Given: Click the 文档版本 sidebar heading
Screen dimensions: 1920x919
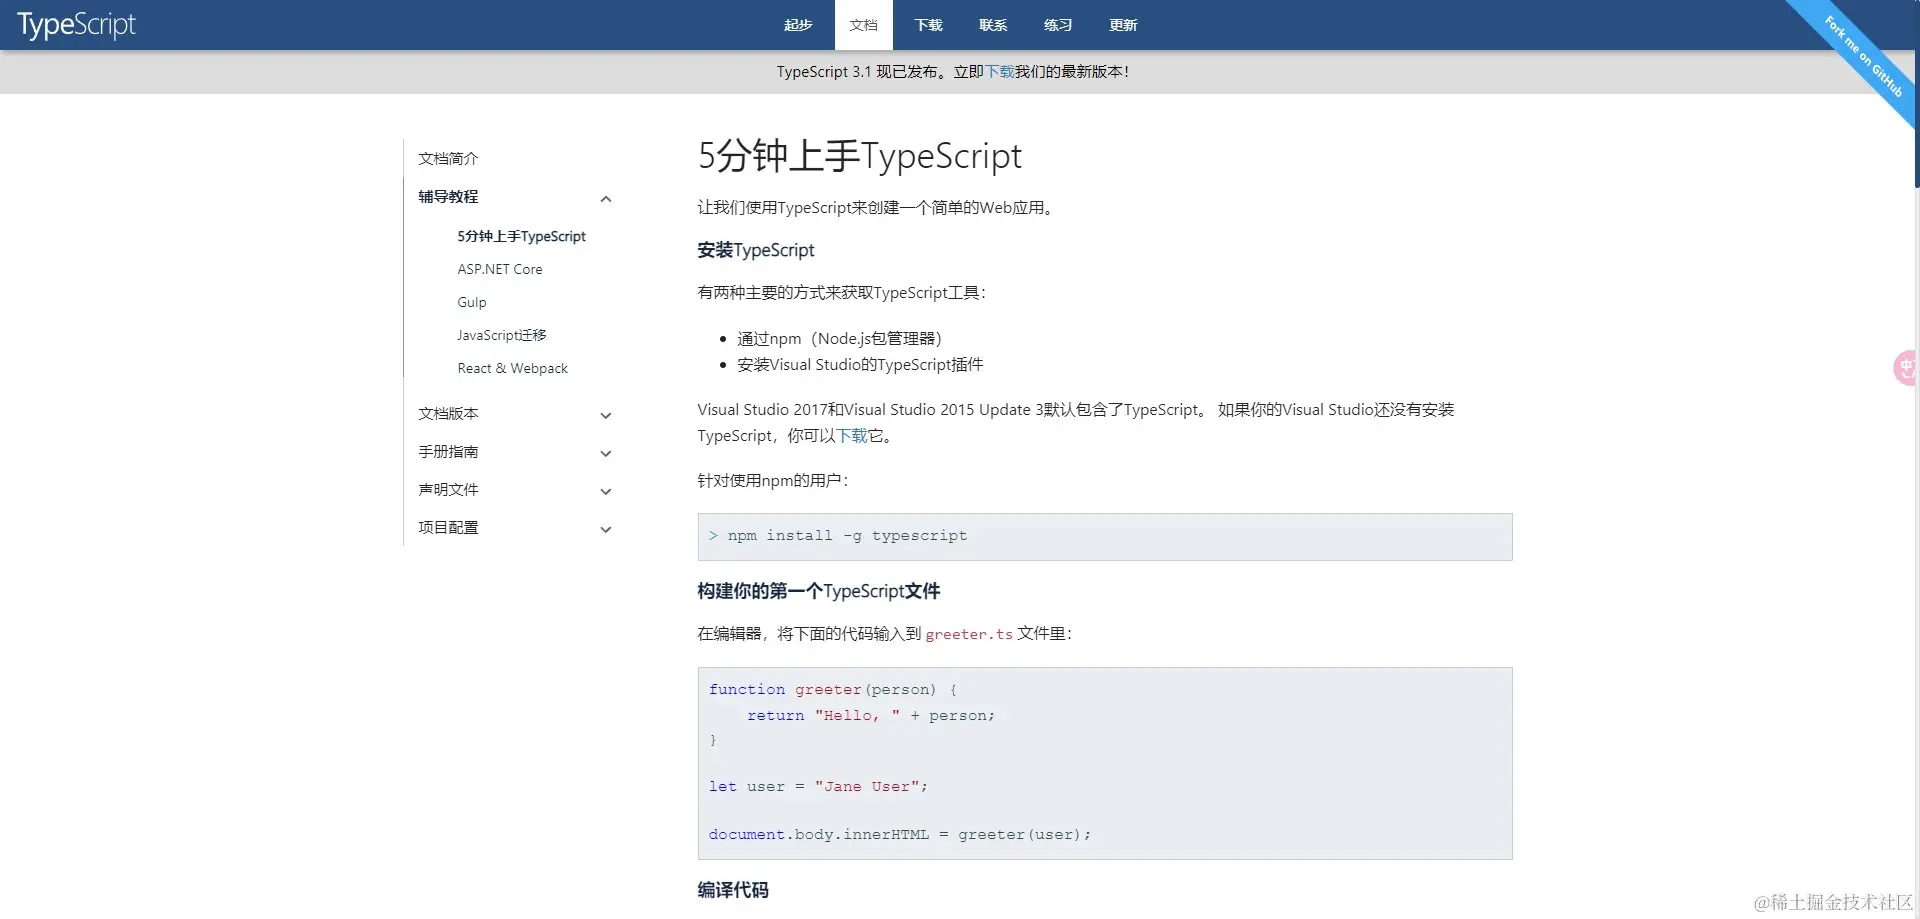Looking at the screenshot, I should click(448, 414).
